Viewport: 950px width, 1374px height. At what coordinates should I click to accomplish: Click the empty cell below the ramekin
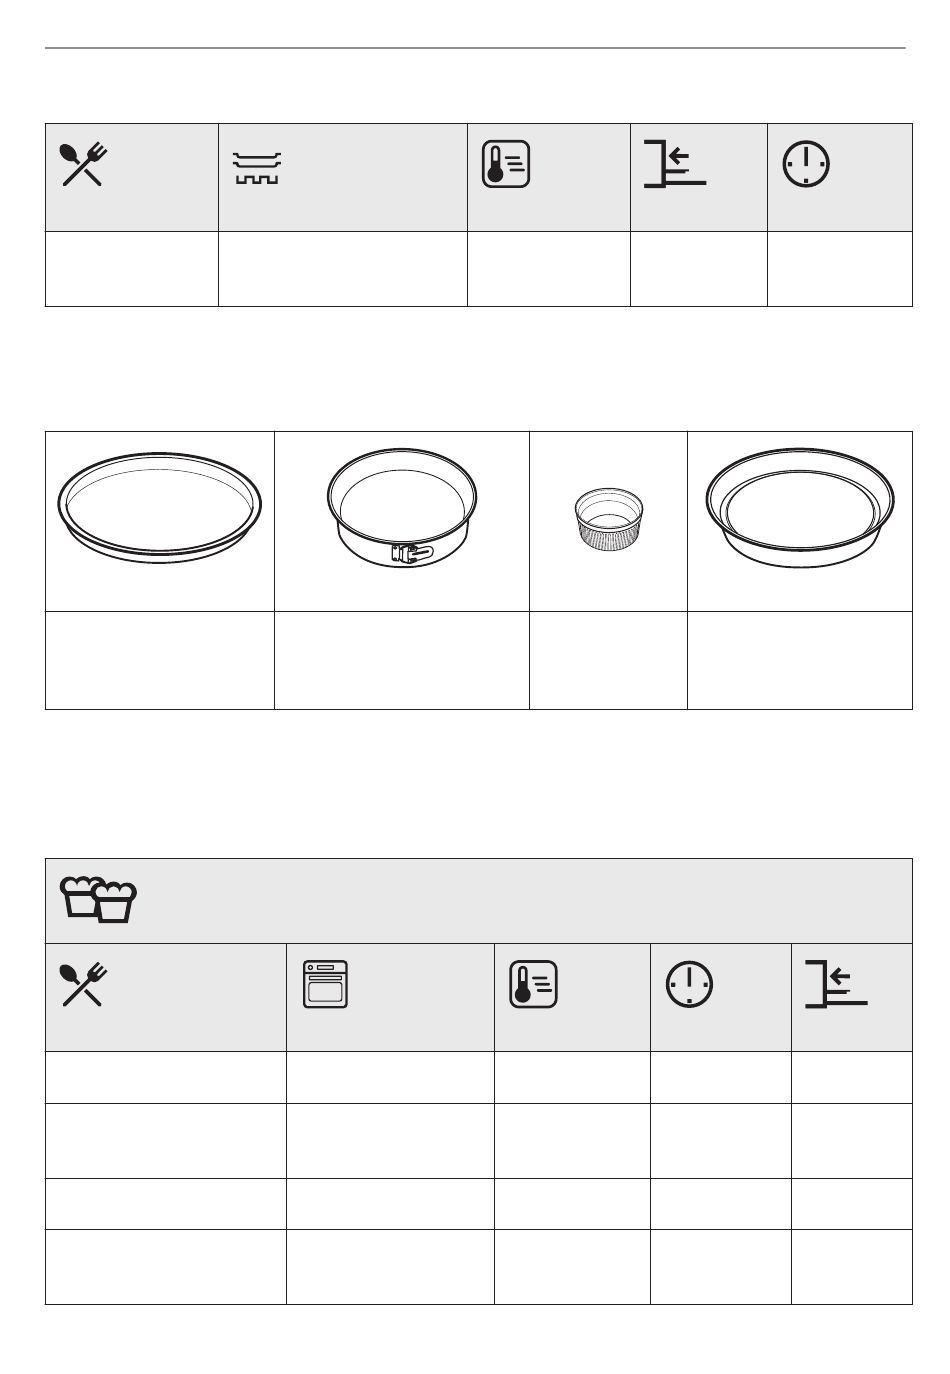(x=608, y=660)
